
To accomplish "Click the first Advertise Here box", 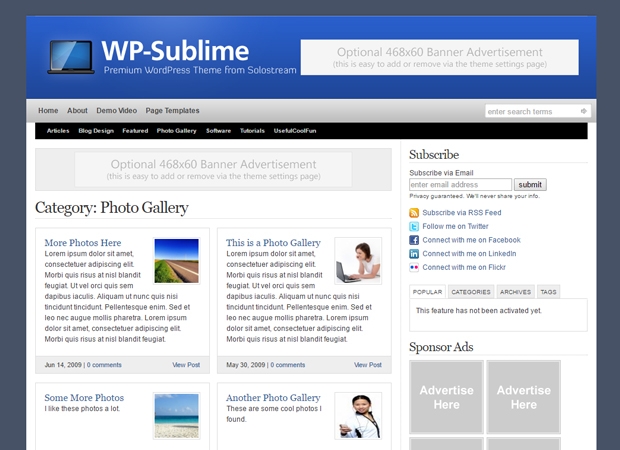I will 446,397.
